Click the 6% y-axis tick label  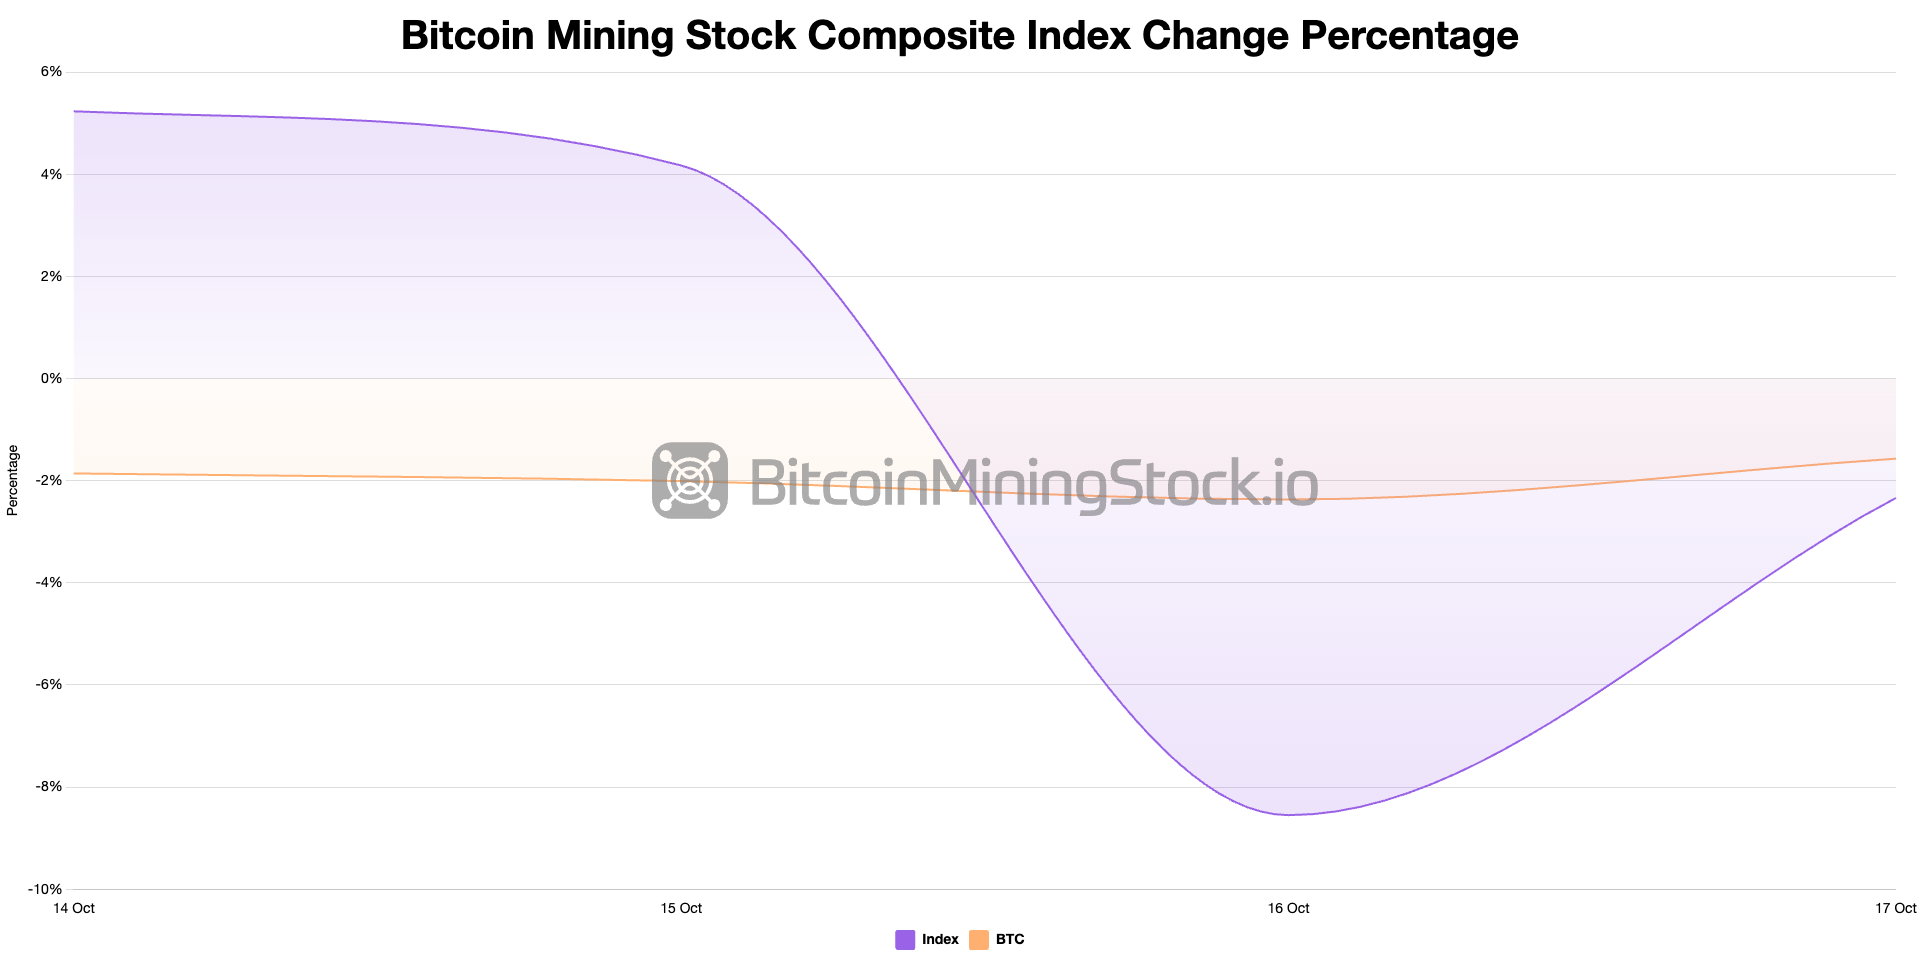pos(51,72)
